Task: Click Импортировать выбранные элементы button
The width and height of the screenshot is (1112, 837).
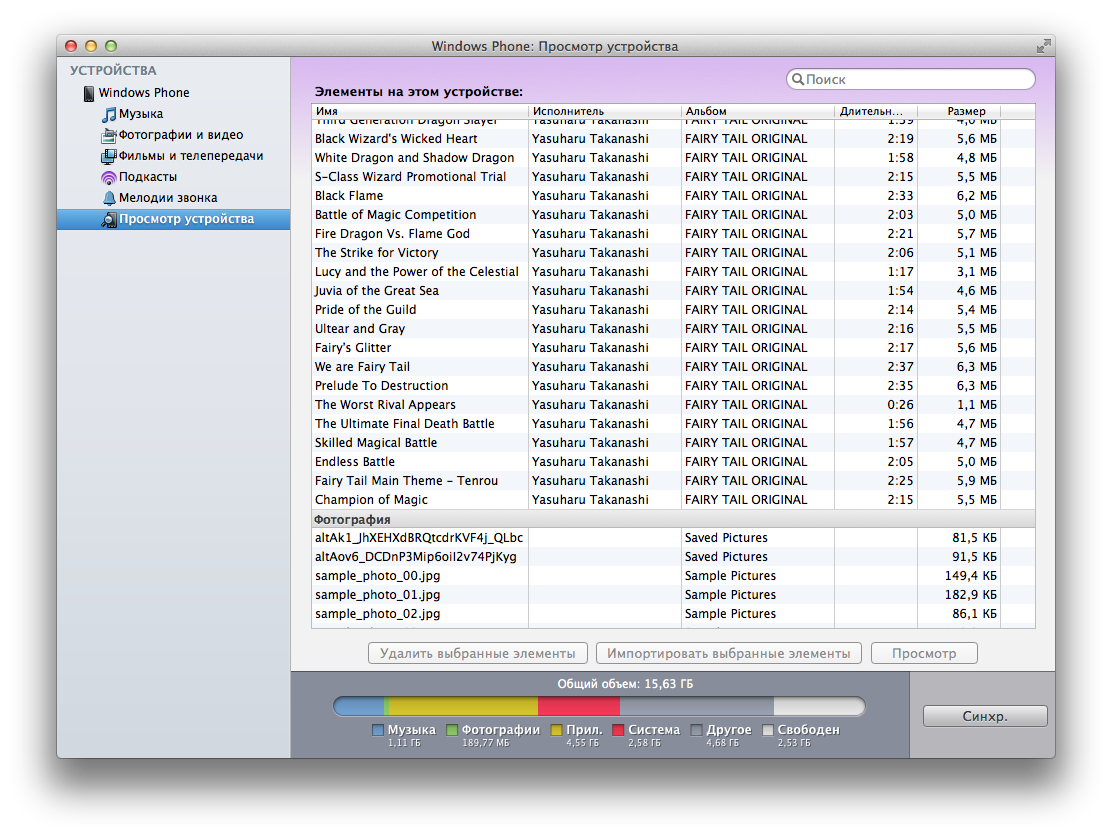Action: [x=728, y=653]
